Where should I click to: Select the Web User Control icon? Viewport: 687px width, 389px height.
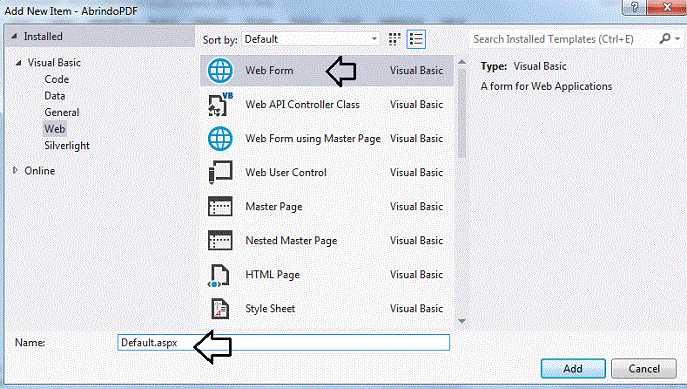click(220, 172)
